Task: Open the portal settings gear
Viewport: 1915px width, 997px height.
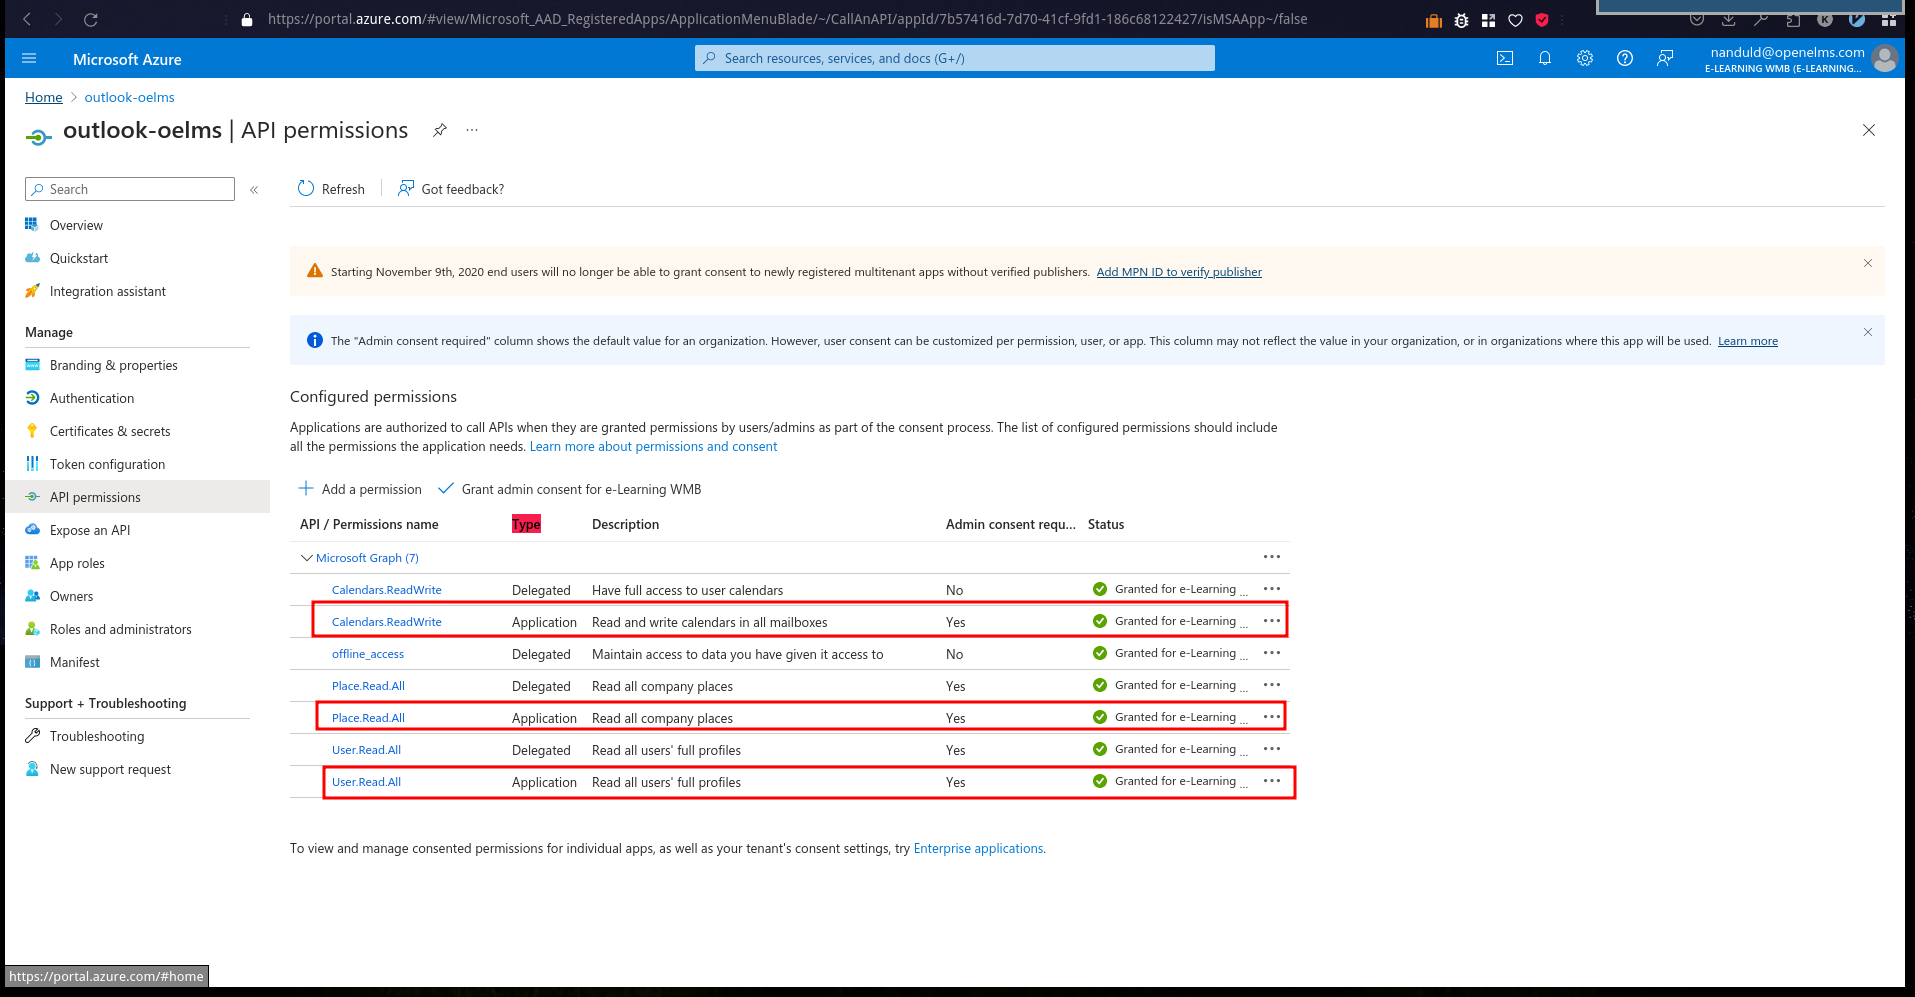Action: click(x=1585, y=59)
